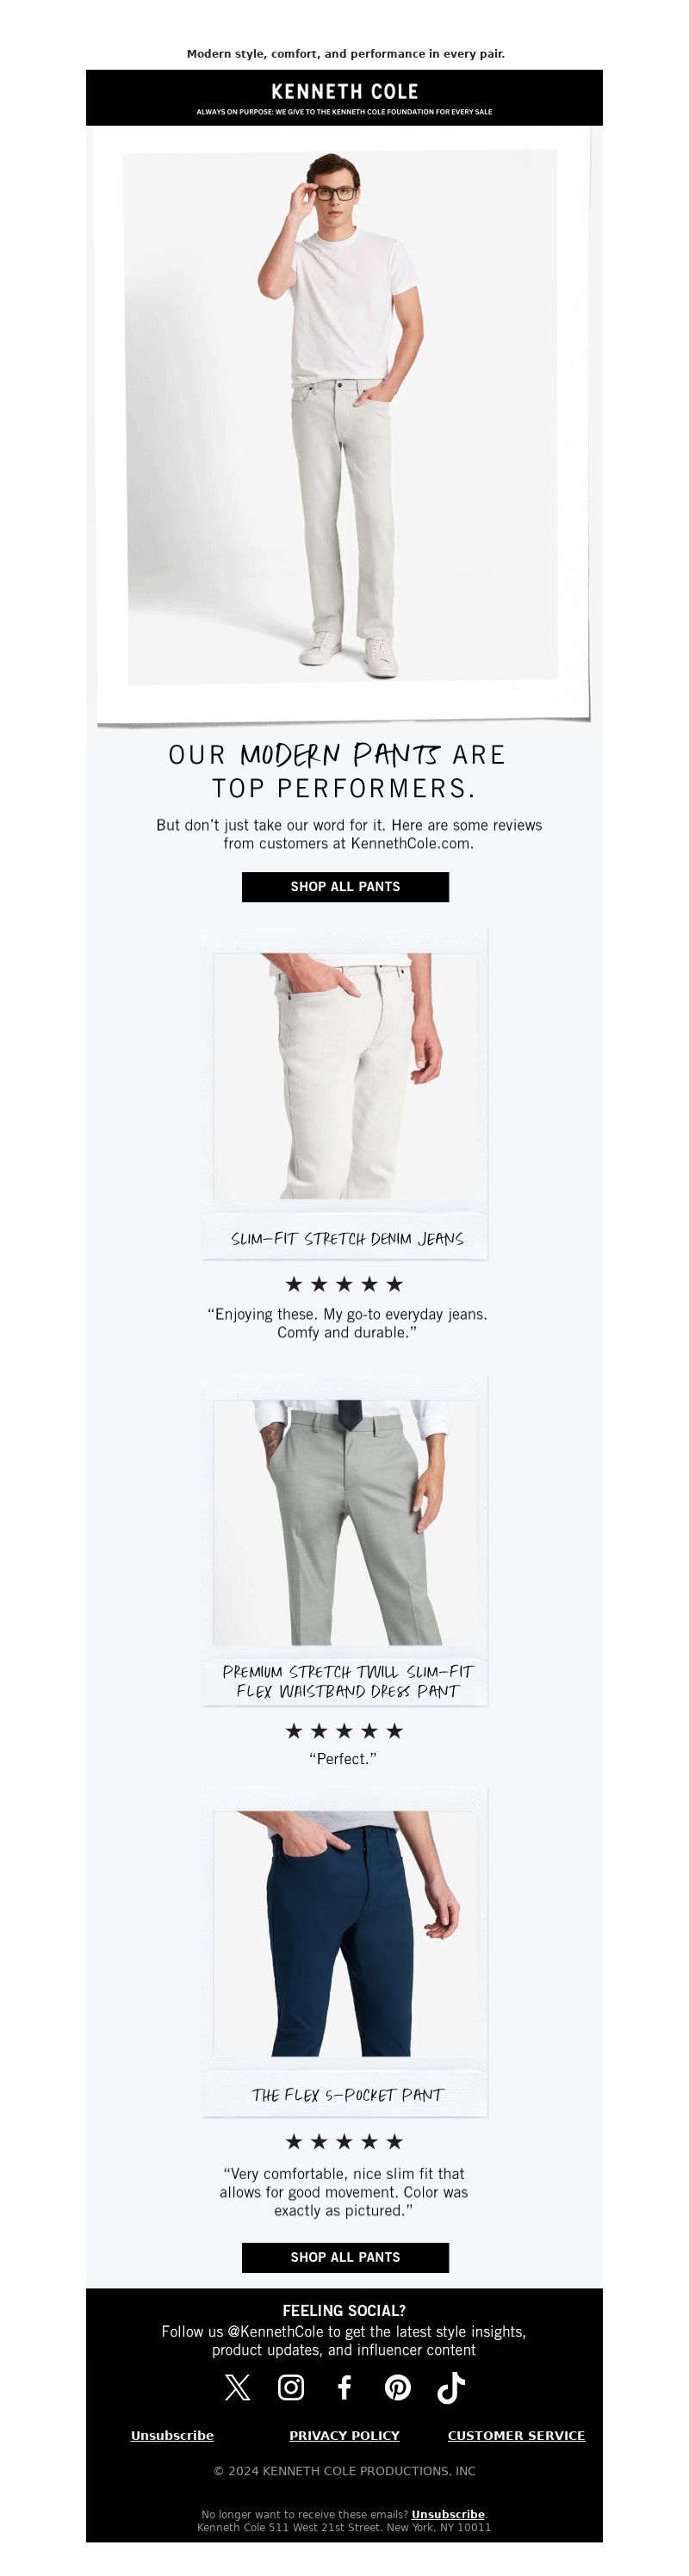Open the navy Flex 5-Pocket Pant photo

[x=345, y=1934]
